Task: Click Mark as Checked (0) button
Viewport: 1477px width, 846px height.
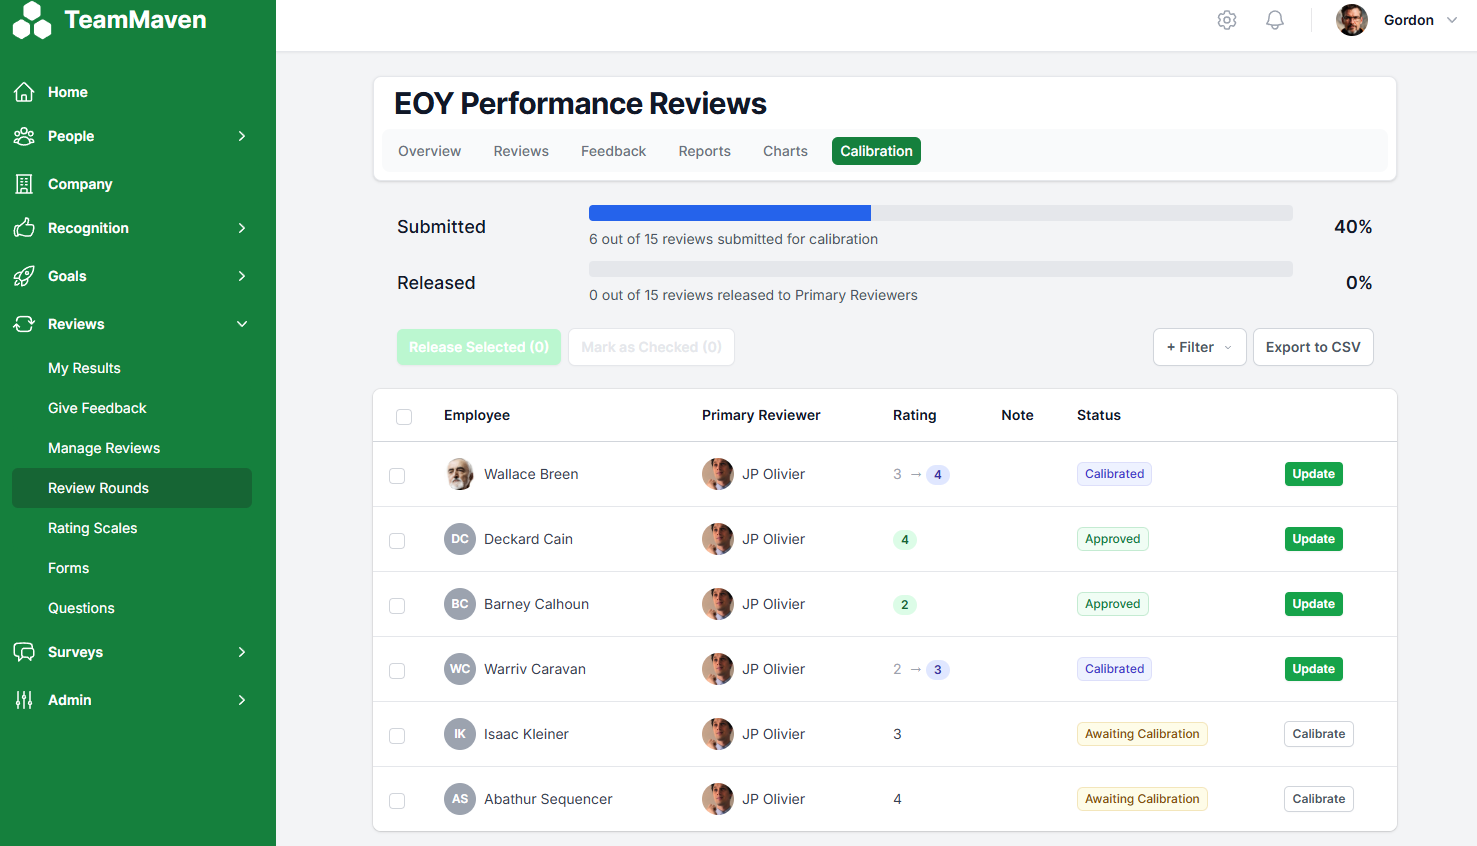Action: 652,347
